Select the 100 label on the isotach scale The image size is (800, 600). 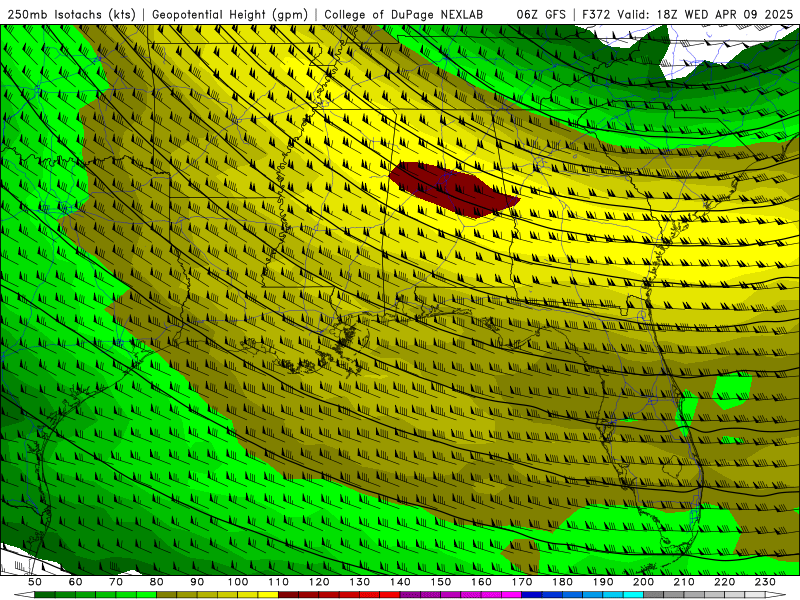pos(237,582)
